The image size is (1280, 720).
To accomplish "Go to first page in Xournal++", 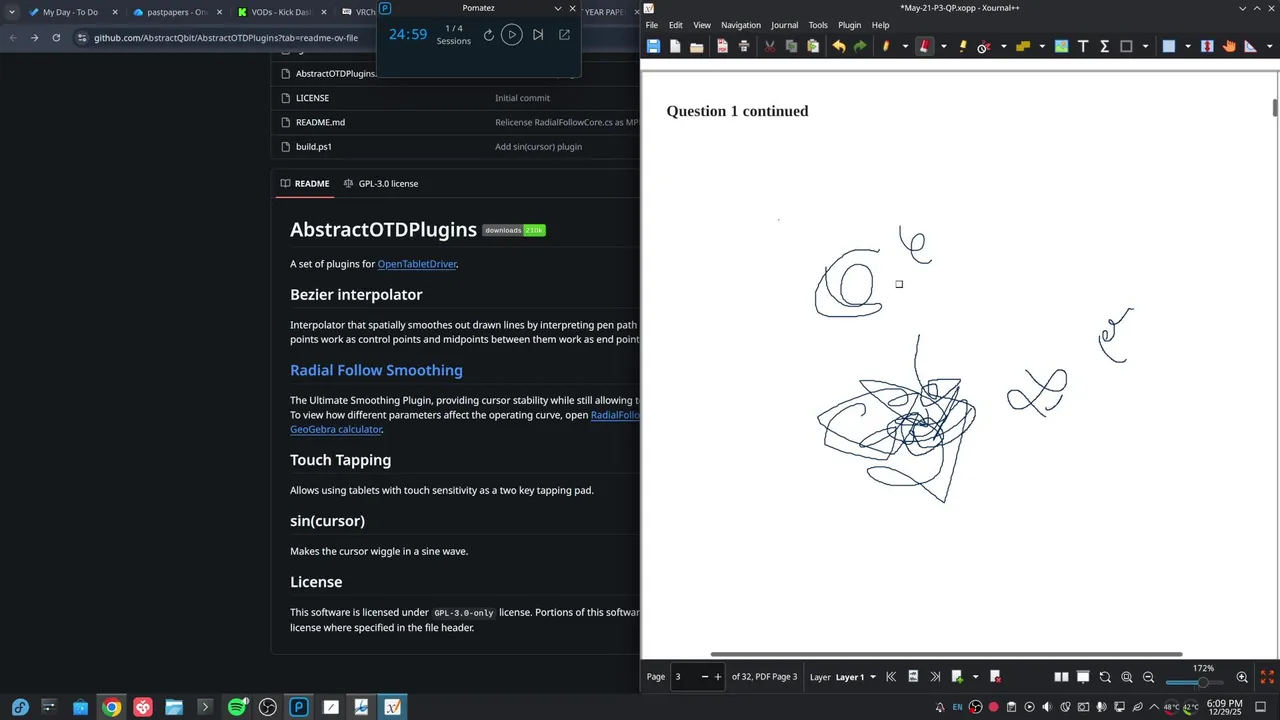I will click(x=891, y=677).
